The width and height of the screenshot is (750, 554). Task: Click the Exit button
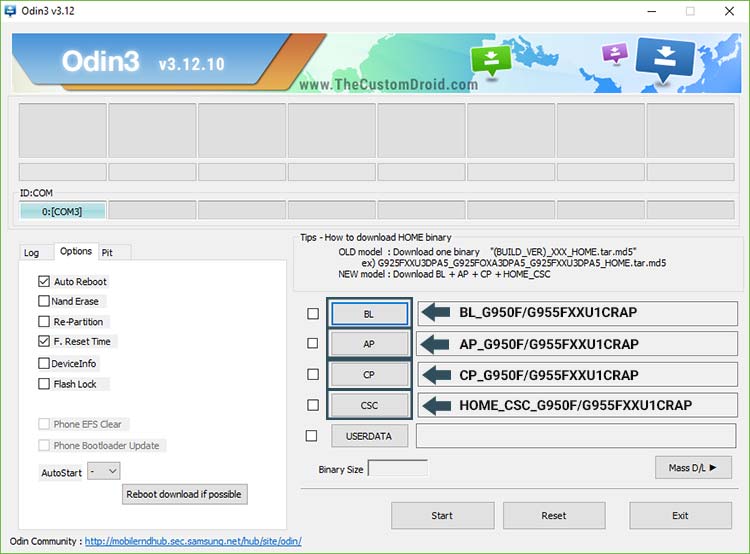pyautogui.click(x=680, y=516)
